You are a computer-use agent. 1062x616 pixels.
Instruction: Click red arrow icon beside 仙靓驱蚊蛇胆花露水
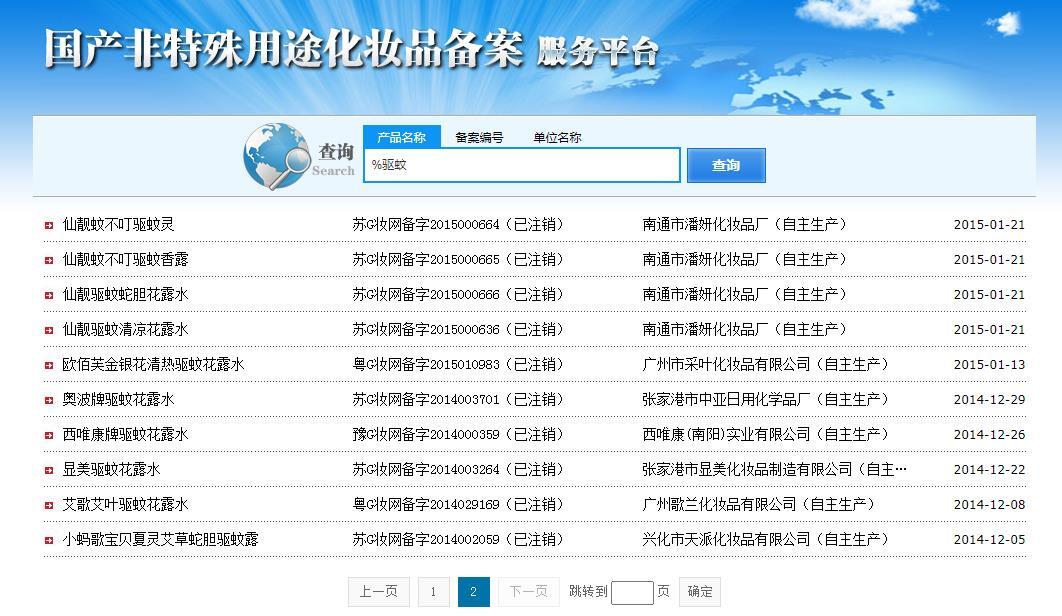click(49, 295)
